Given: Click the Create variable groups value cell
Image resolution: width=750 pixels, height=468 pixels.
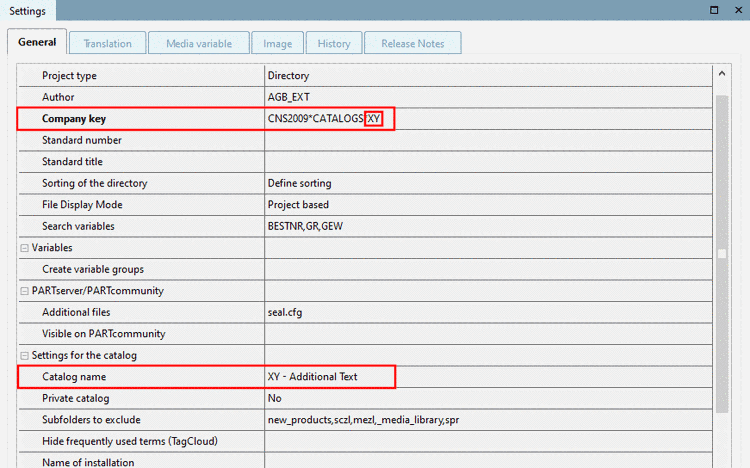Looking at the screenshot, I should click(x=488, y=269).
